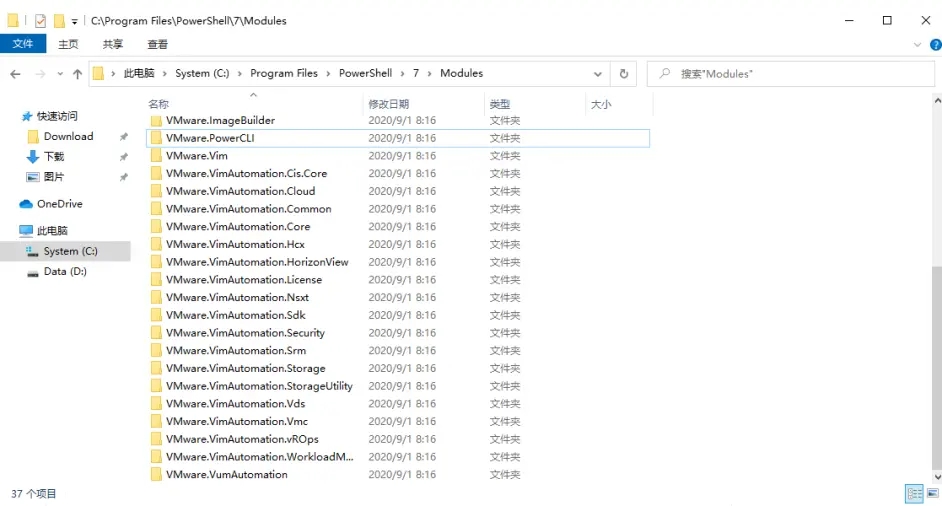This screenshot has height=506, width=942.
Task: Switch to the 共享 ribbon tab
Action: (112, 44)
